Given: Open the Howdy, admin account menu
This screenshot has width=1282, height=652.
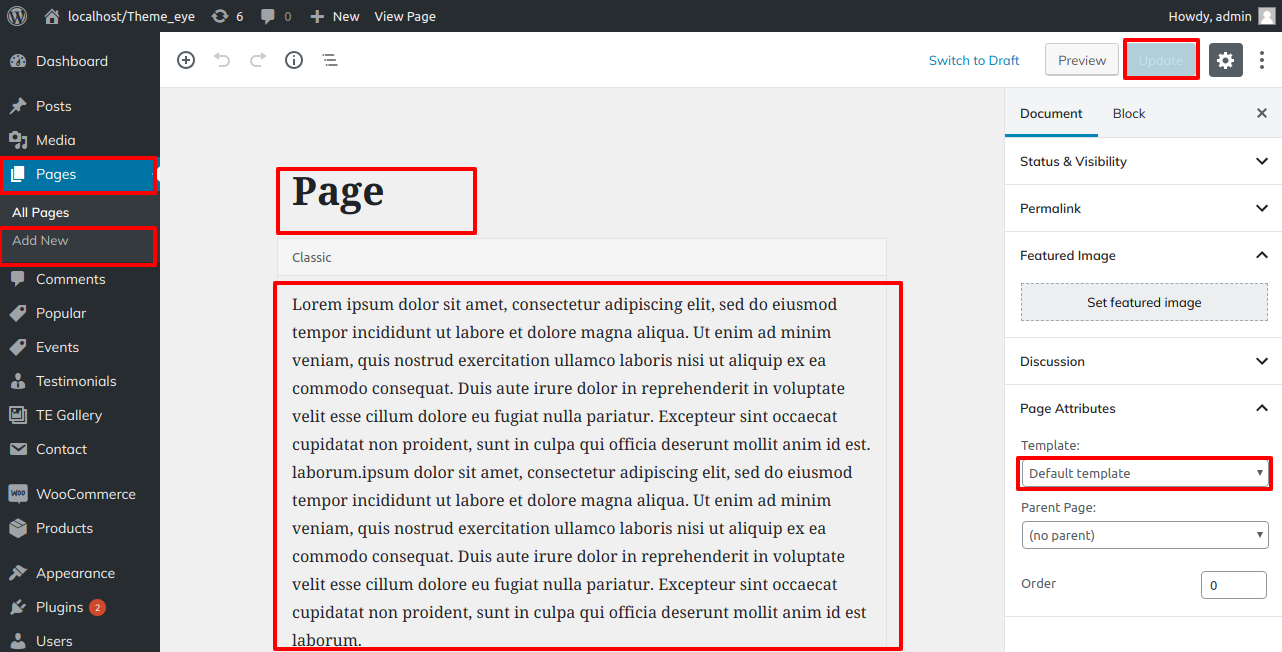Looking at the screenshot, I should coord(1222,16).
